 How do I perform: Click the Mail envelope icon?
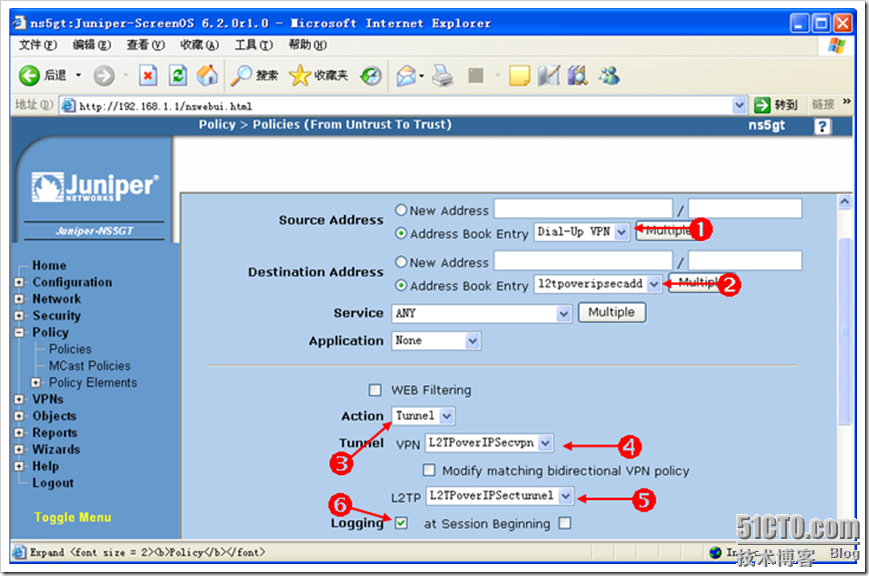click(406, 75)
